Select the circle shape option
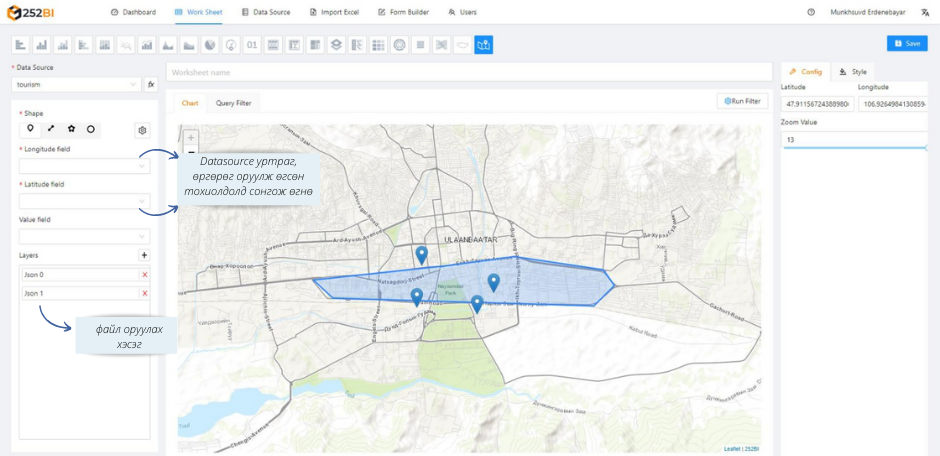 tap(91, 129)
